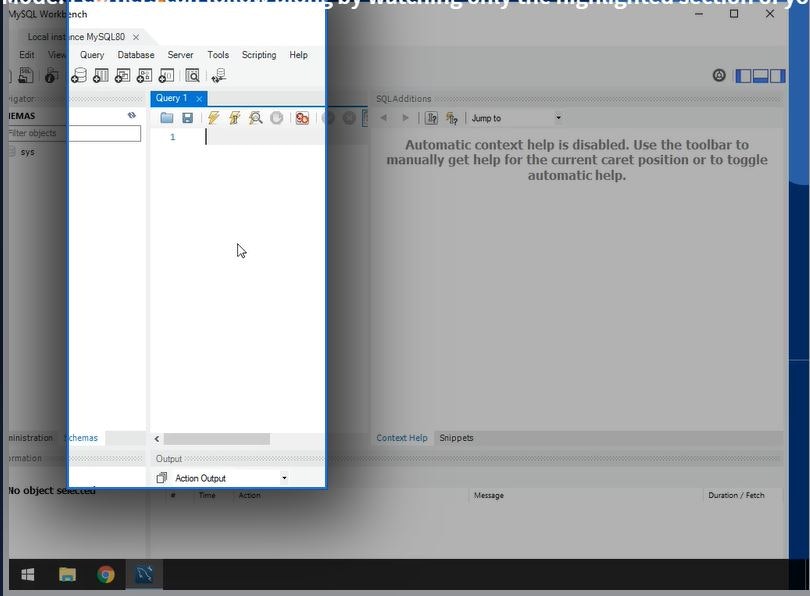
Task: Open the Windows Start menu
Action: point(28,574)
